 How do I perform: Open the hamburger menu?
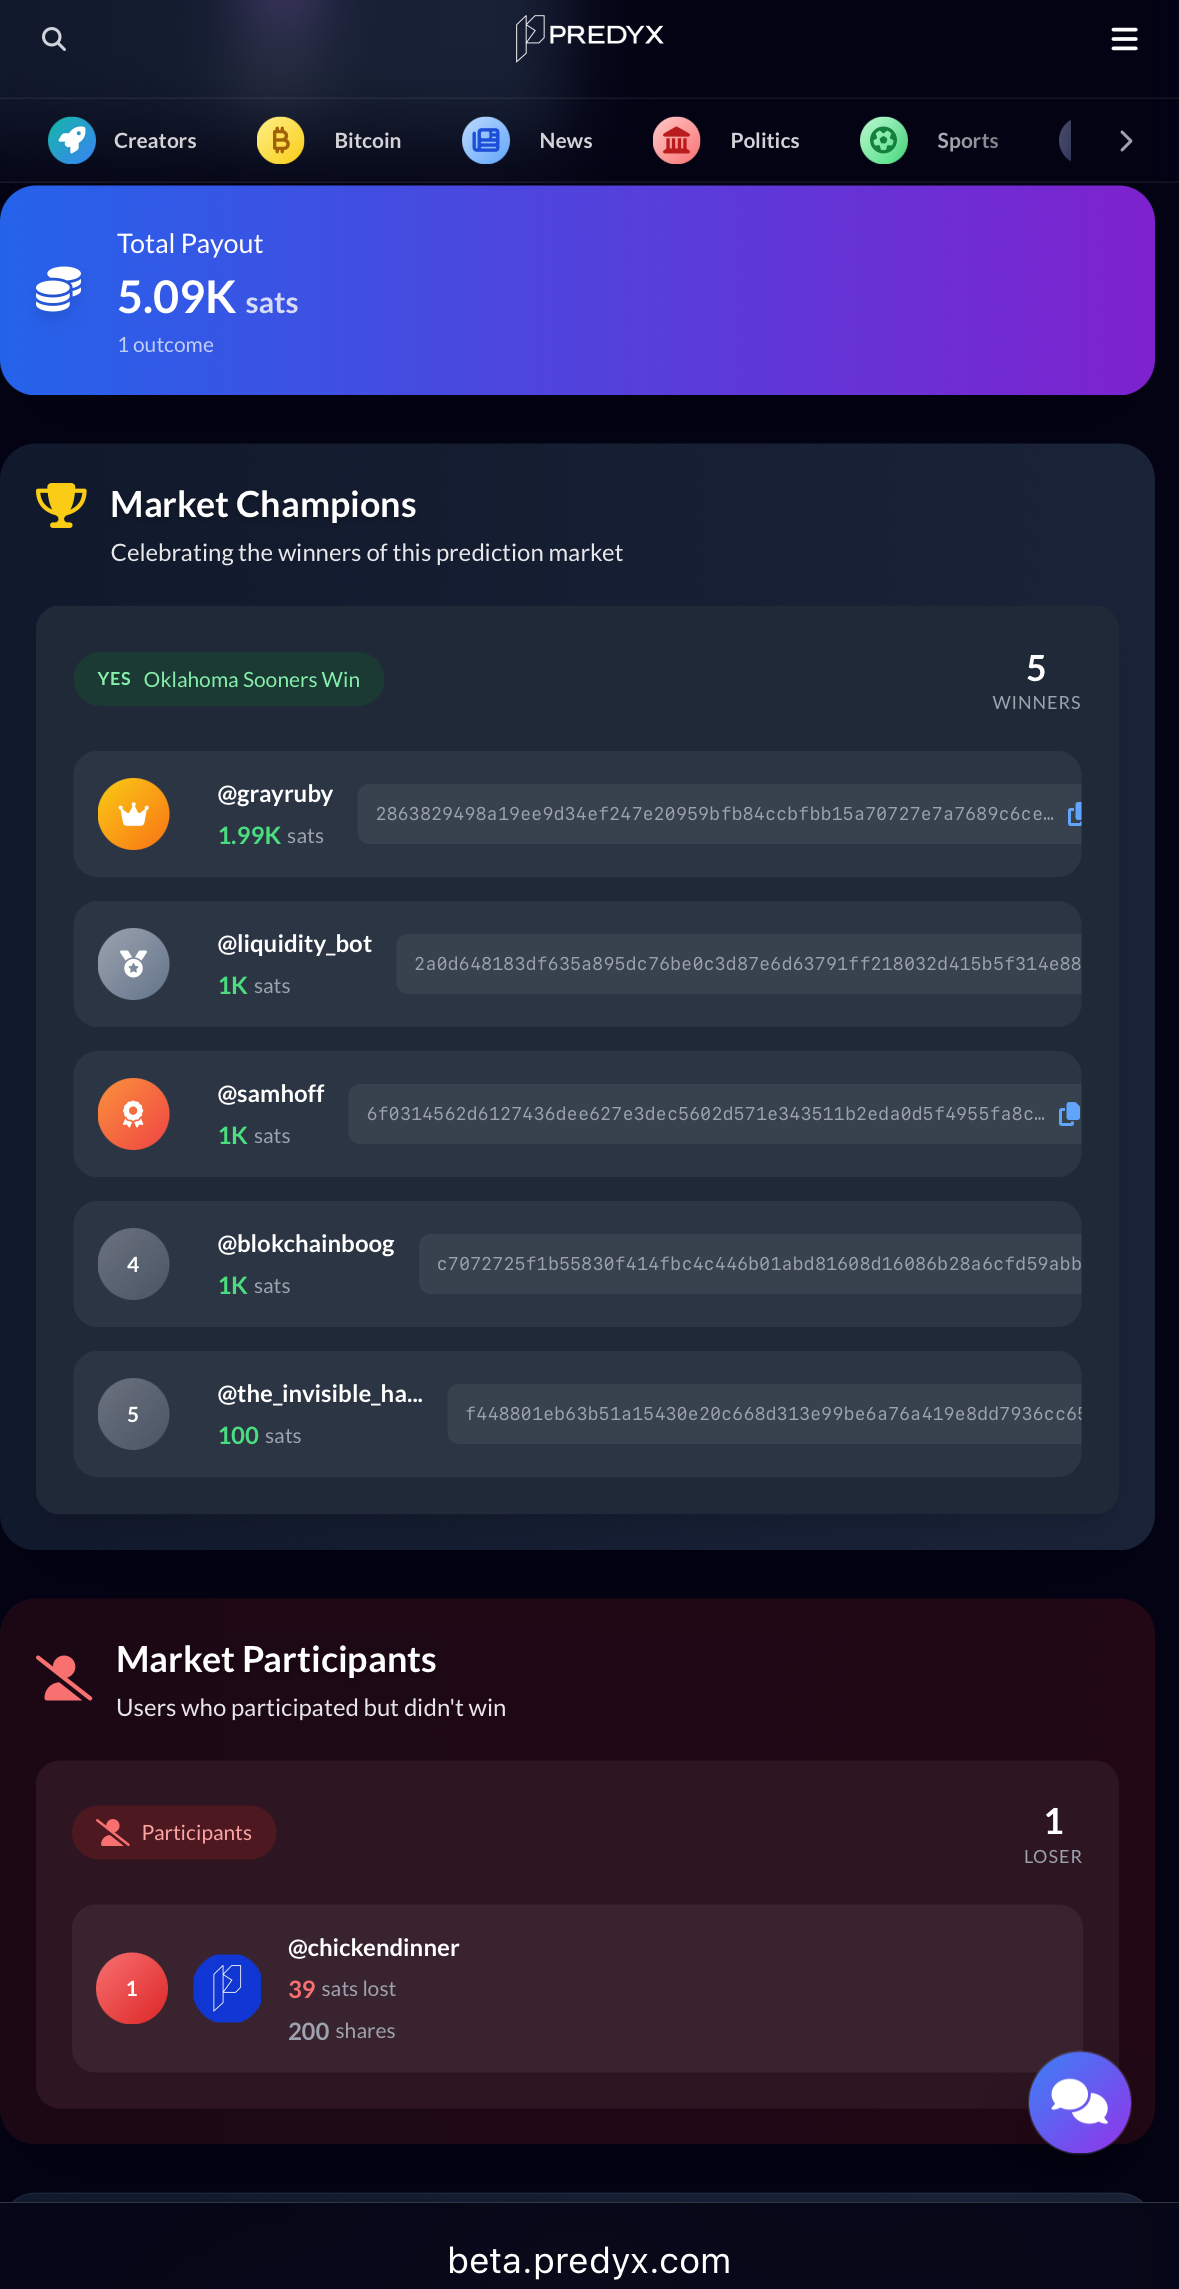pyautogui.click(x=1124, y=39)
